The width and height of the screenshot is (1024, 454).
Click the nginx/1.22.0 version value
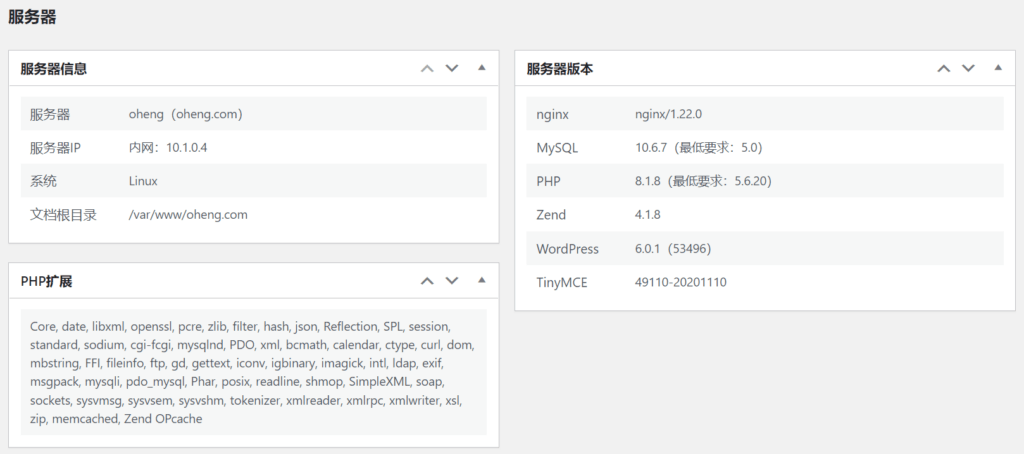[x=675, y=114]
